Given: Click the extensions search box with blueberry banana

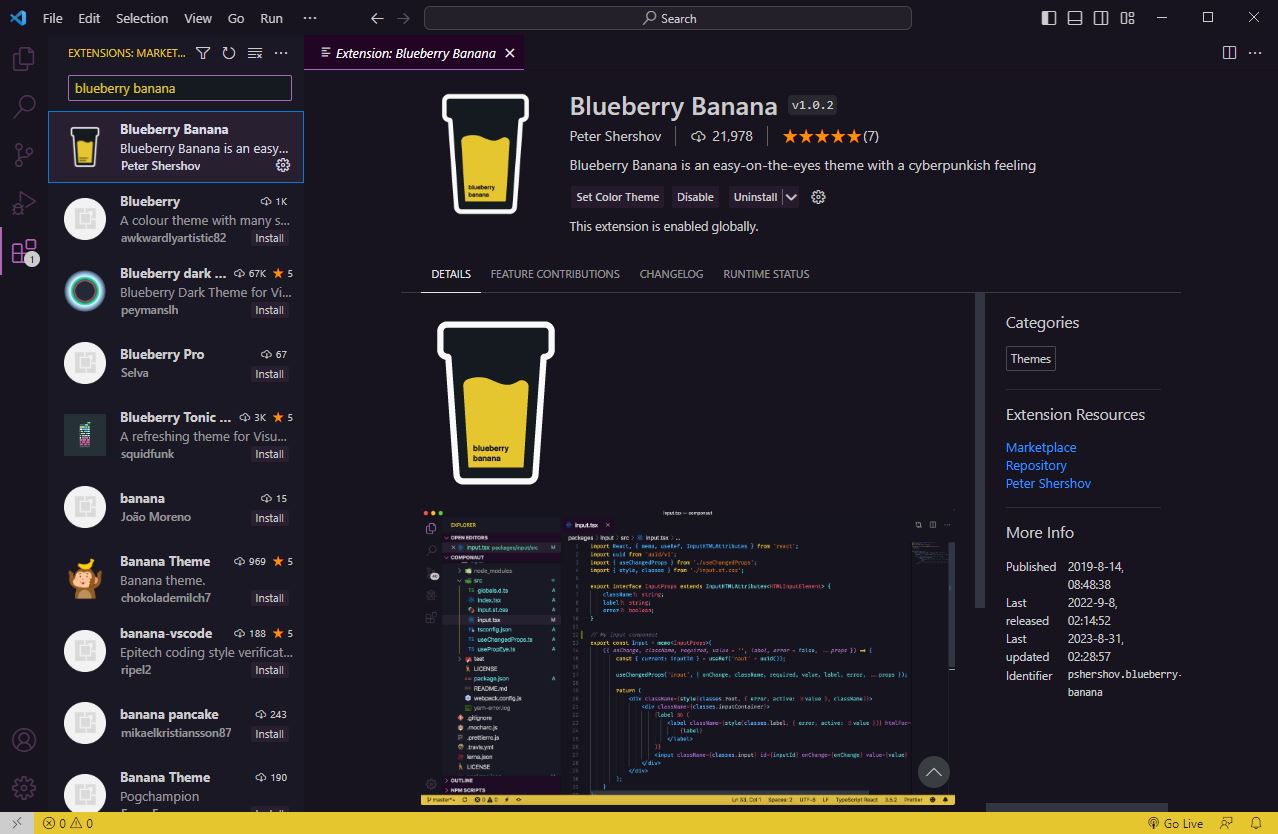Looking at the screenshot, I should pyautogui.click(x=180, y=88).
